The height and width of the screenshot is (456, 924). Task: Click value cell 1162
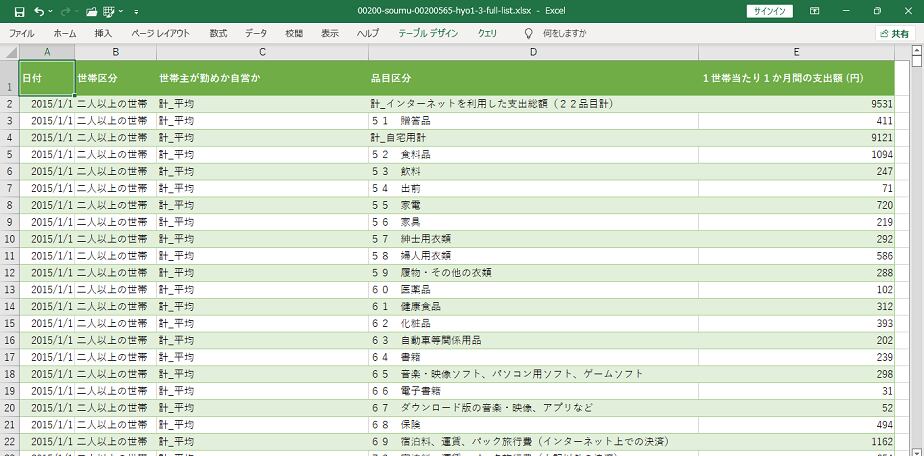[796, 442]
